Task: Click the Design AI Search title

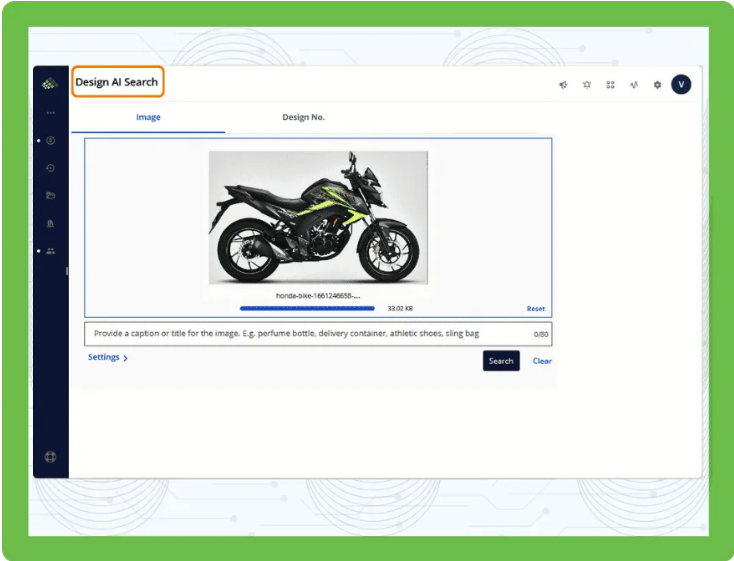Action: coord(117,82)
